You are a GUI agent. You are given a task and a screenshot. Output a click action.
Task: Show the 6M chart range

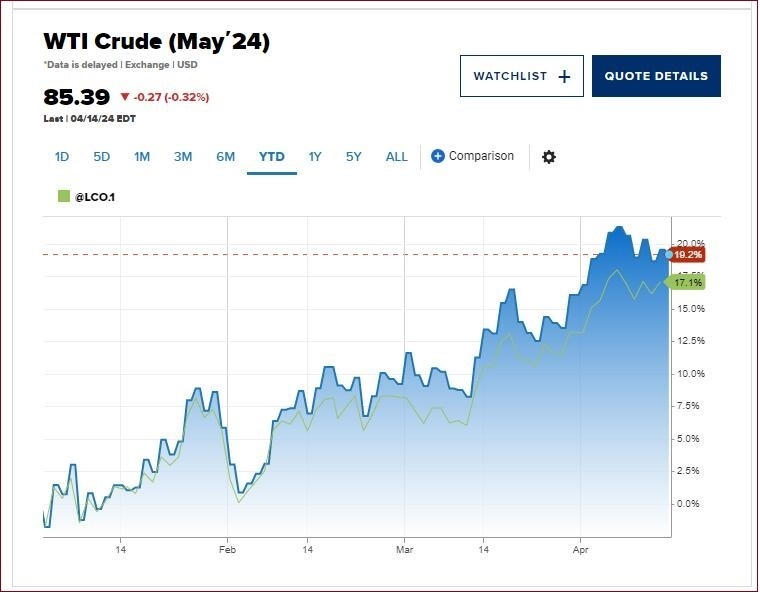coord(225,157)
